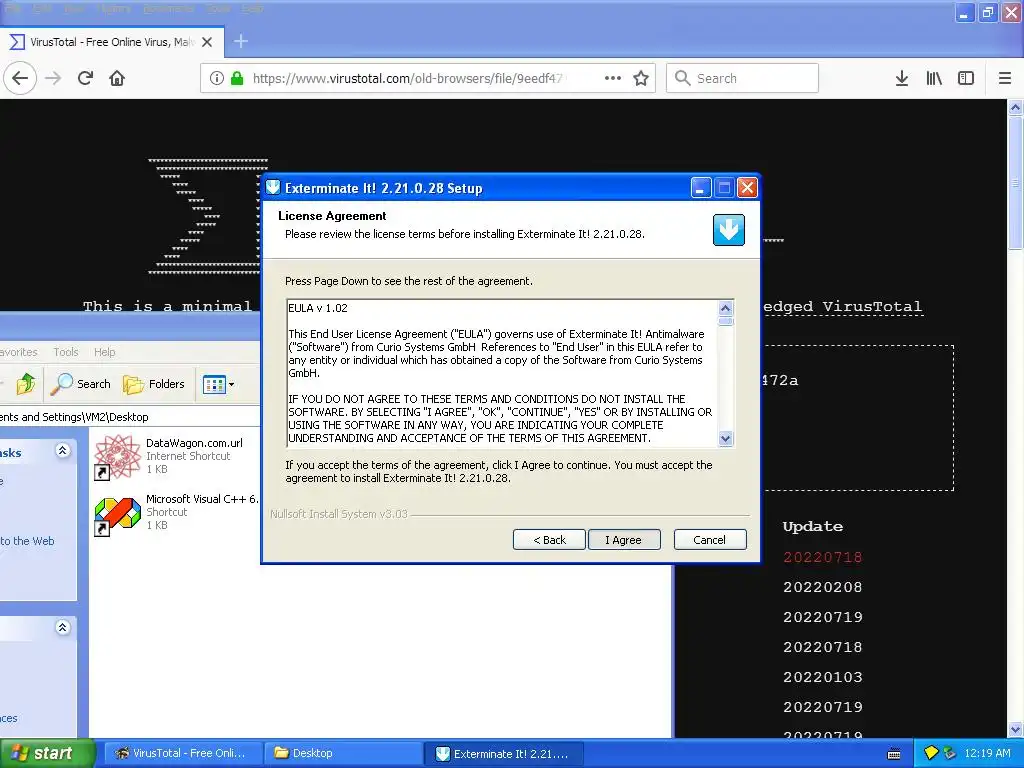Switch to Desktop taskbar button

coord(344,754)
